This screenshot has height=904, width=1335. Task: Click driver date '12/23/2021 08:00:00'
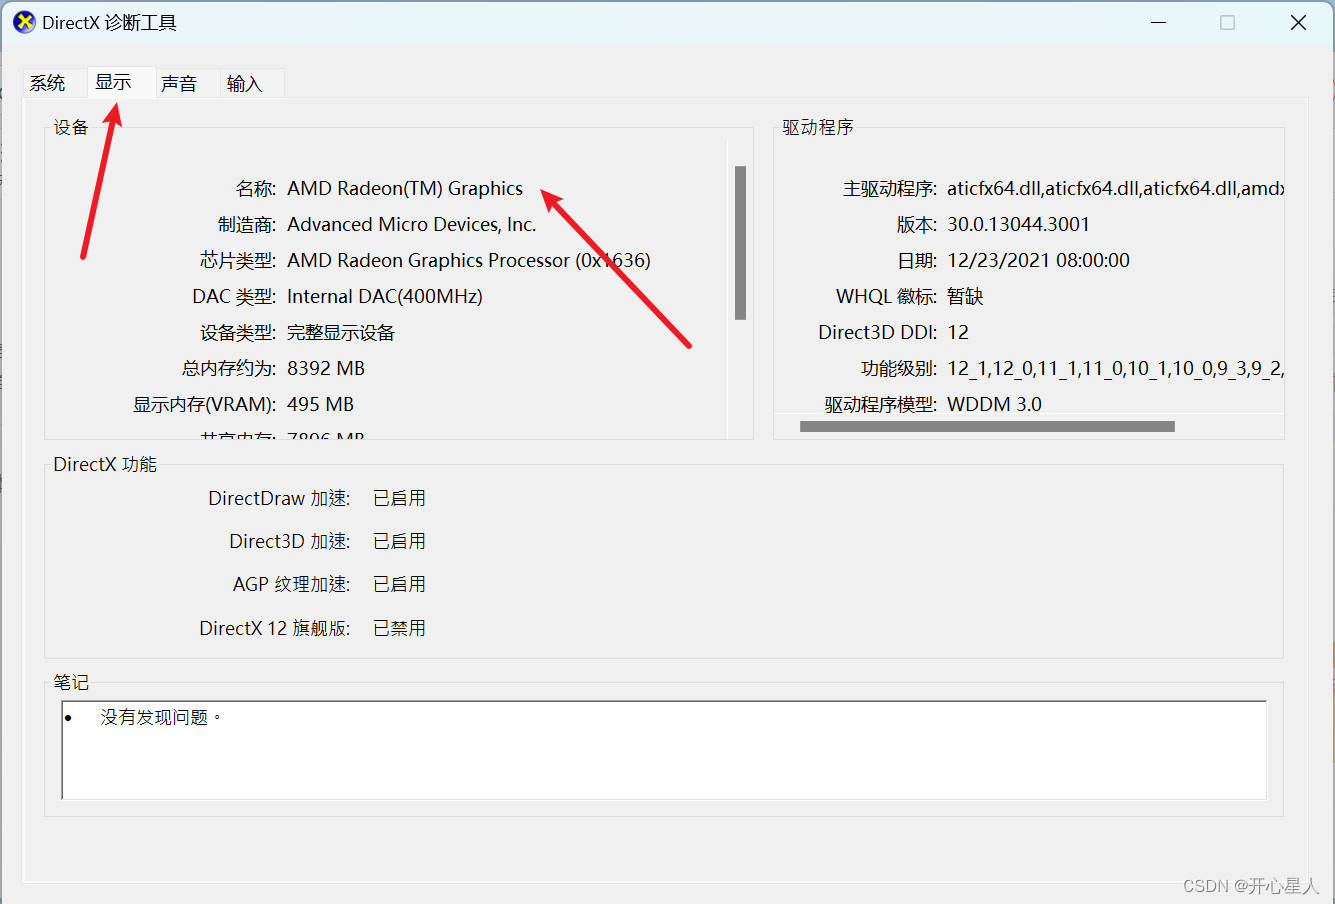[1039, 261]
